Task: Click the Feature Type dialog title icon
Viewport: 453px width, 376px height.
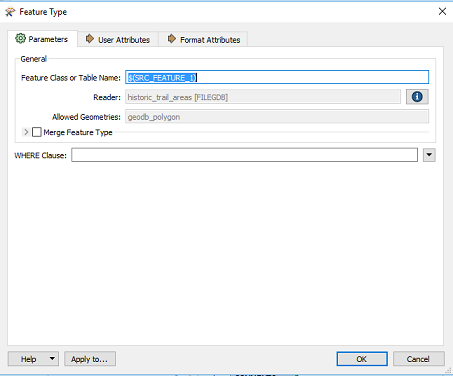Action: tap(10, 12)
